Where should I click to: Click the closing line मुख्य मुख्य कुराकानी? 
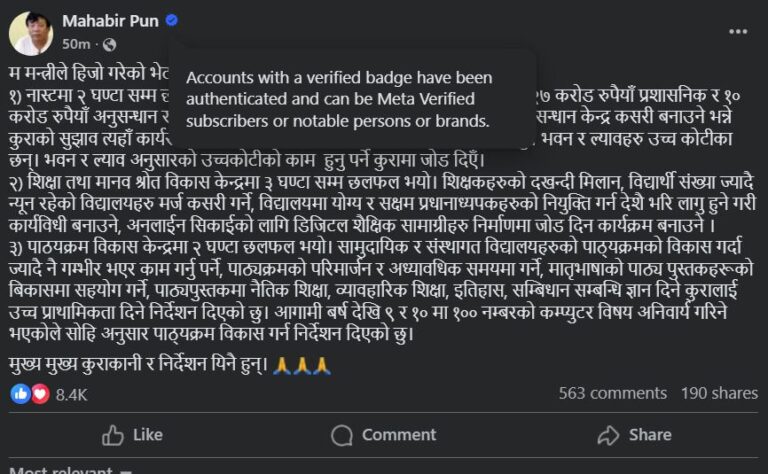coord(139,364)
